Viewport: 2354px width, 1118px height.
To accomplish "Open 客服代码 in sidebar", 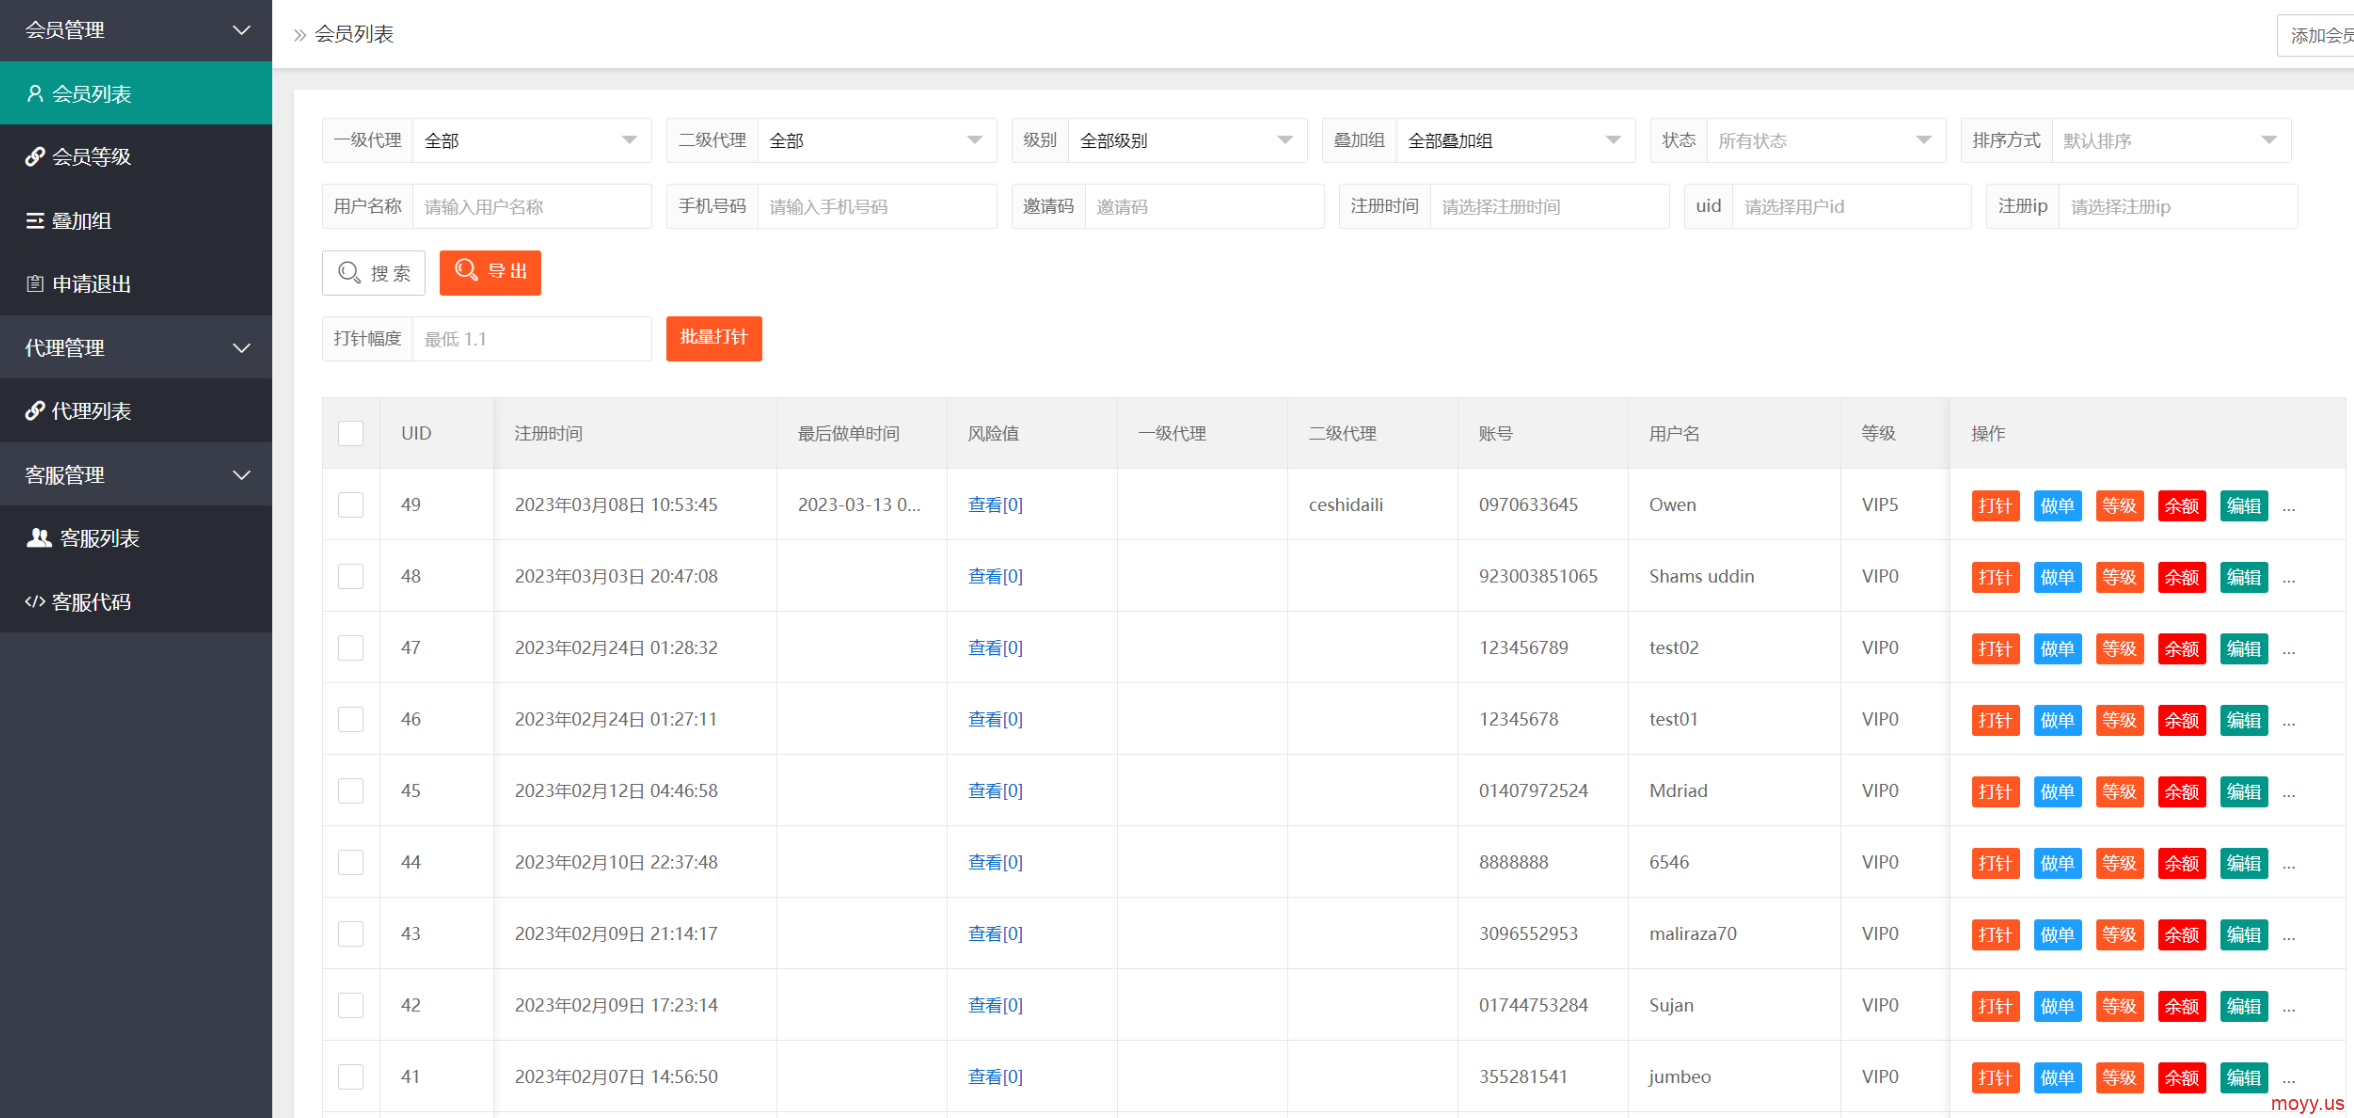I will [136, 602].
